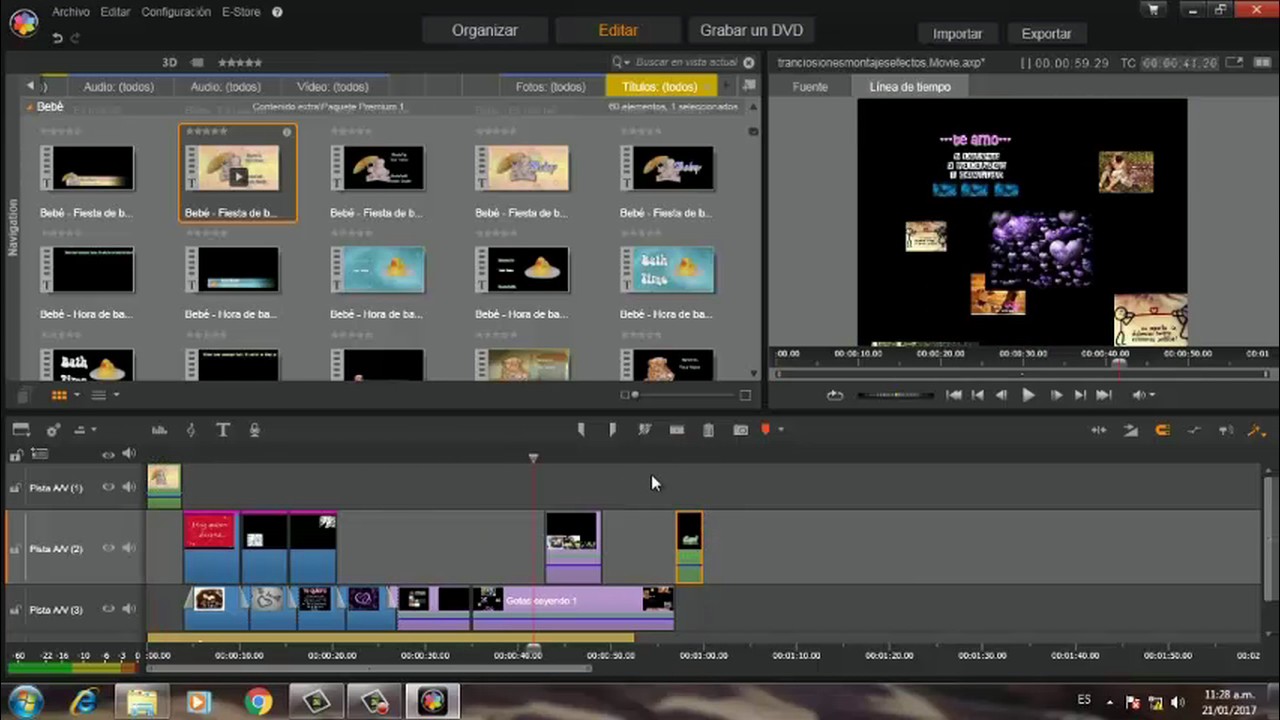Adjust the preview shuttle speed slider
The image size is (1280, 720).
point(895,395)
